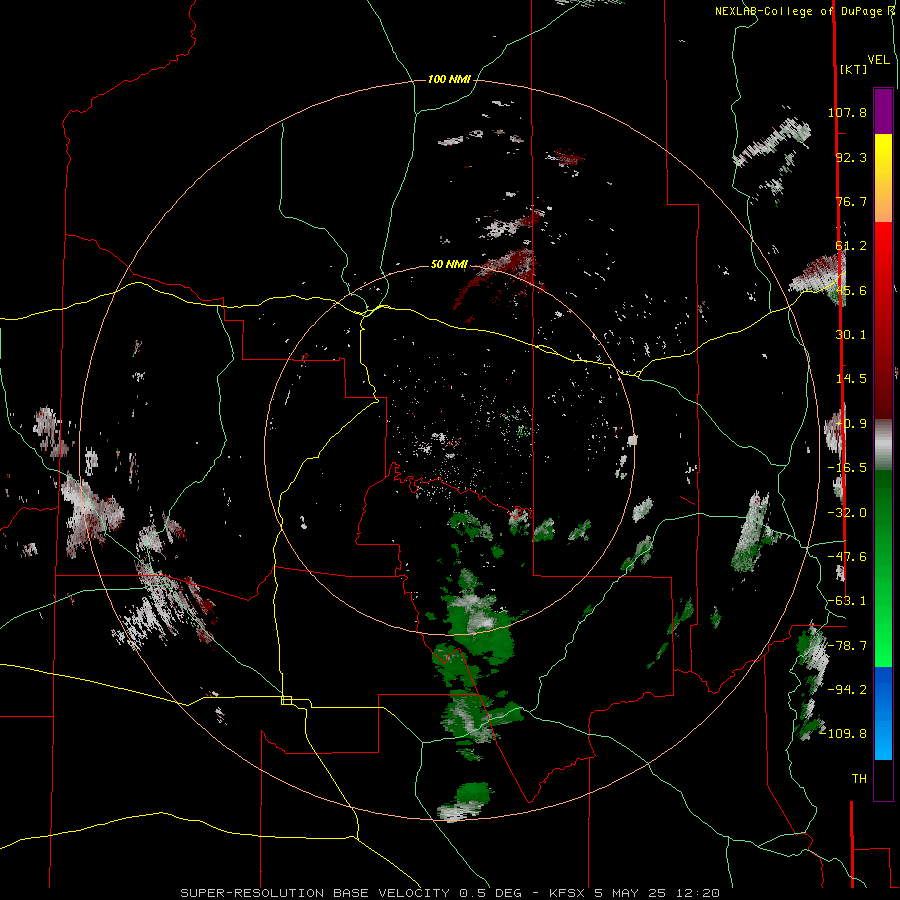Select the -109.8 value on the velocity scale
Screen dimensions: 900x900
pyautogui.click(x=844, y=734)
